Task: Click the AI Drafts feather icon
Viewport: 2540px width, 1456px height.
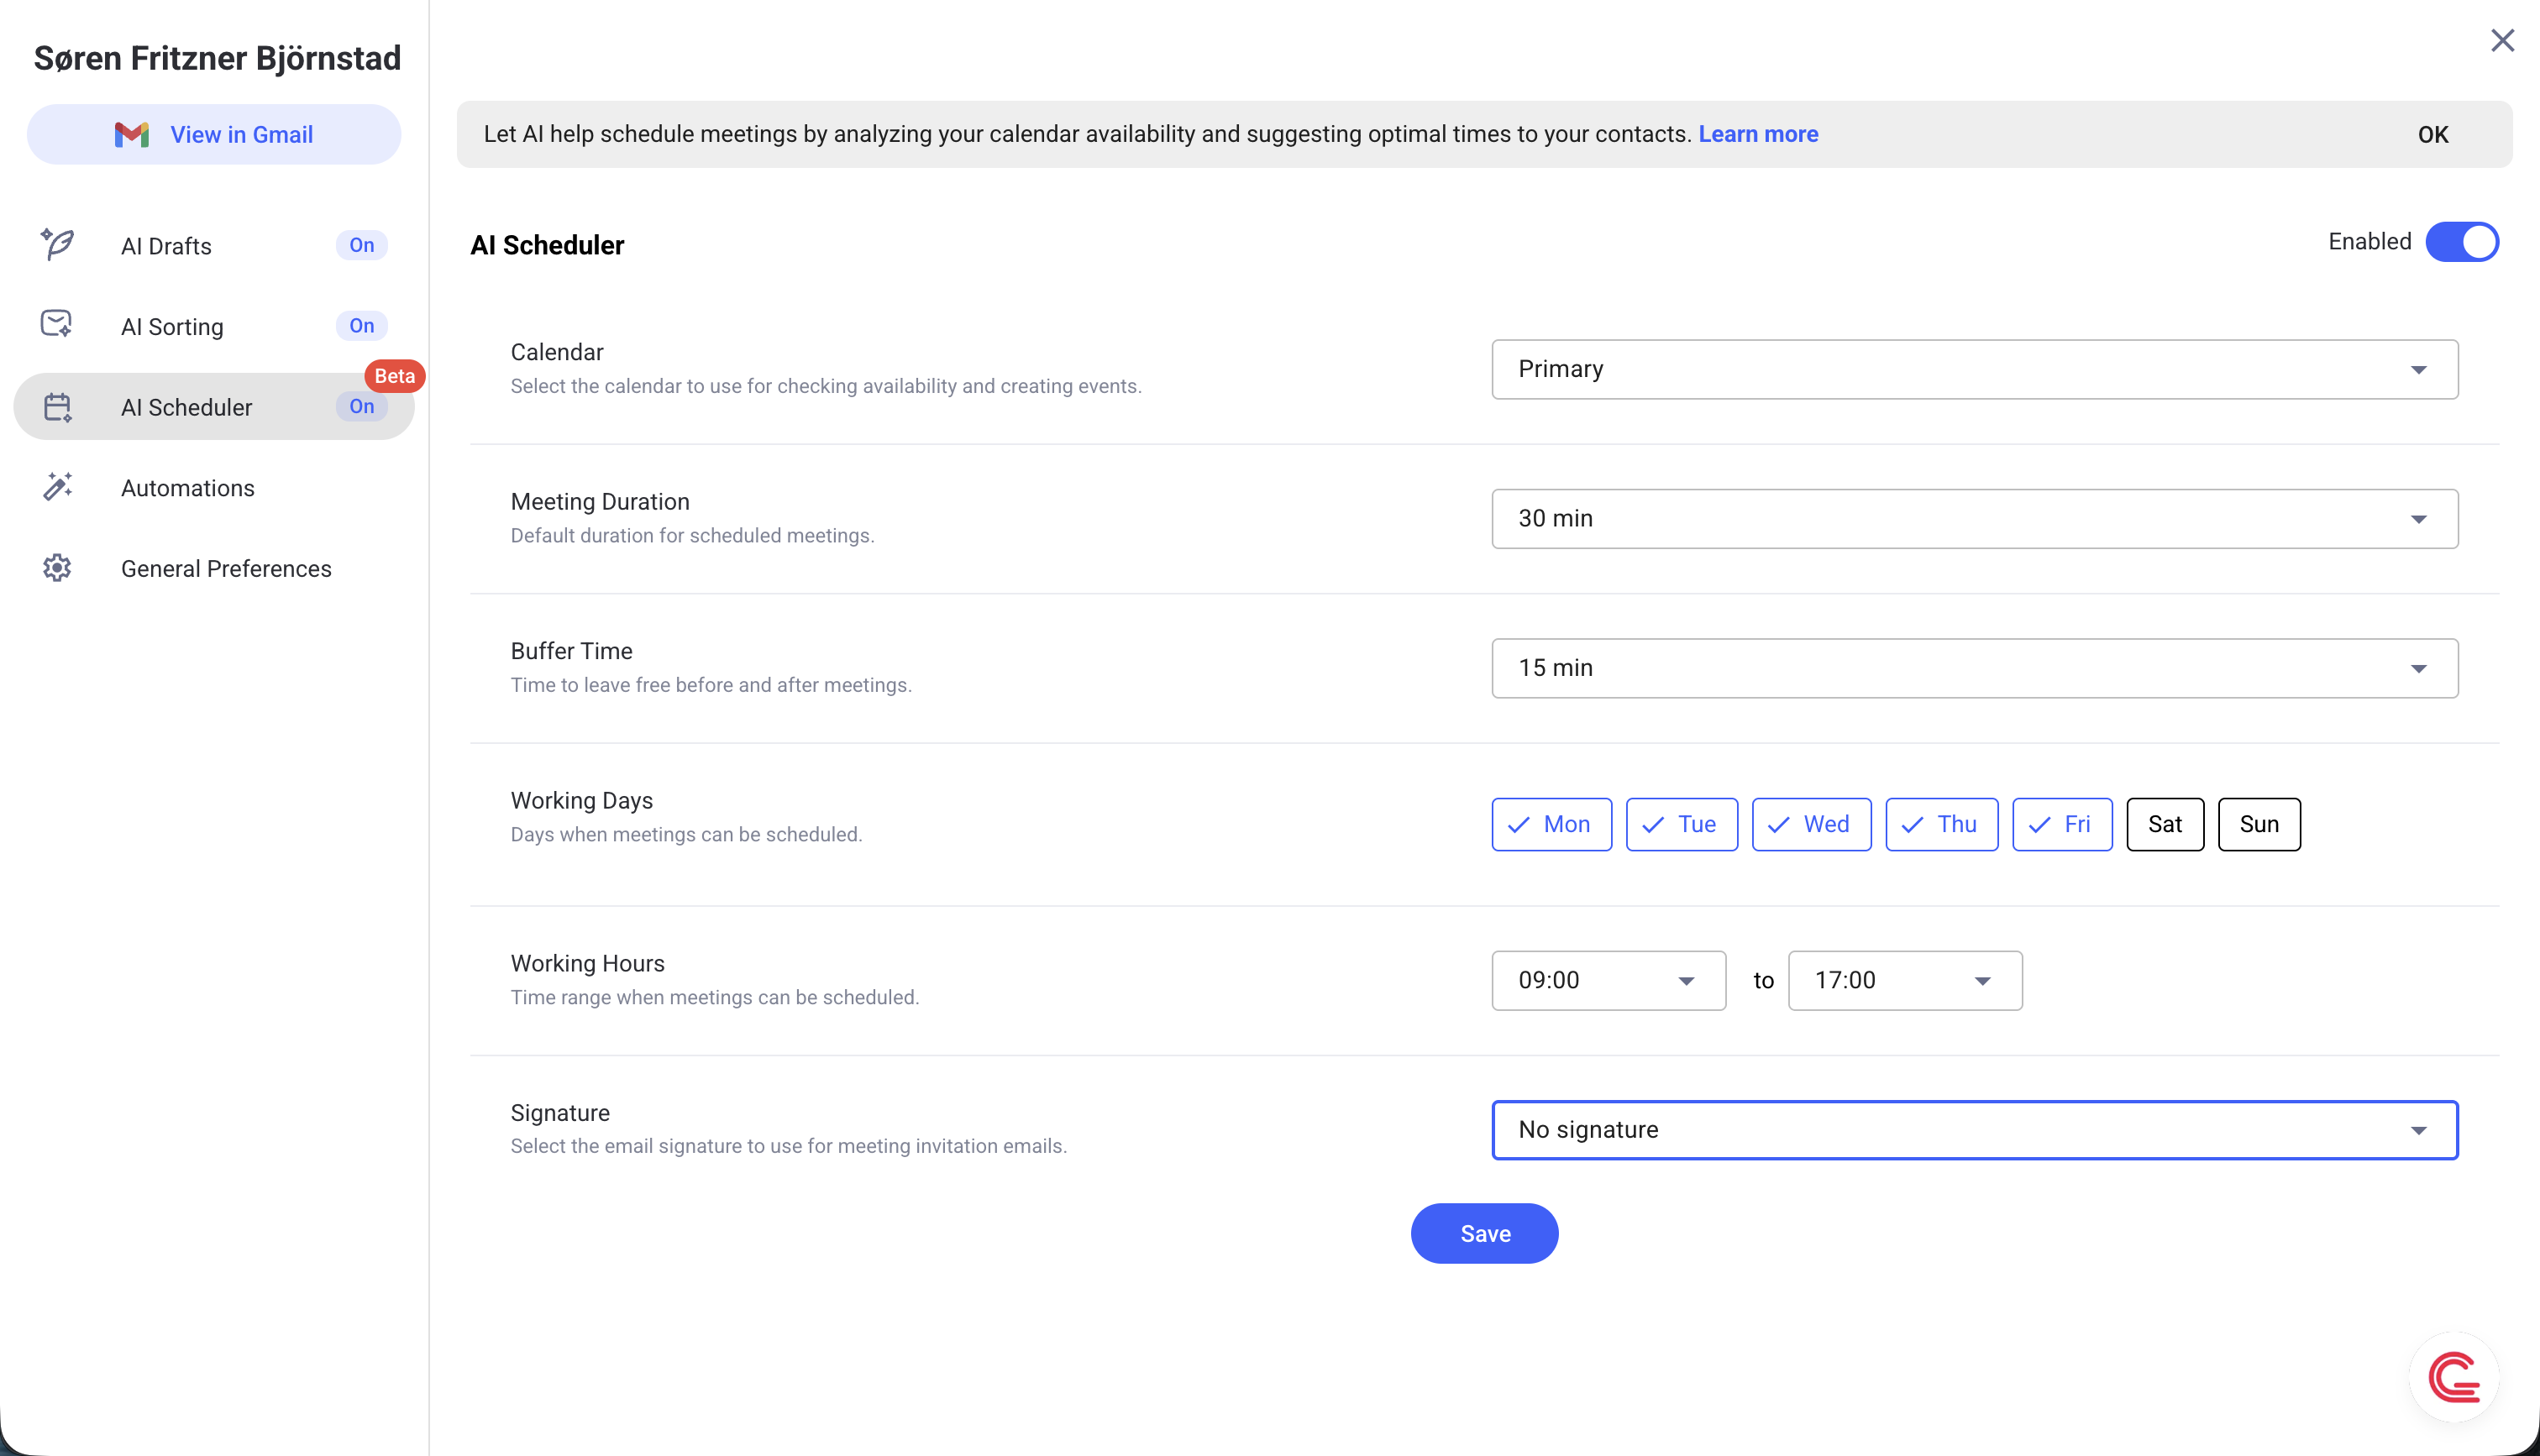Action: pos(57,245)
